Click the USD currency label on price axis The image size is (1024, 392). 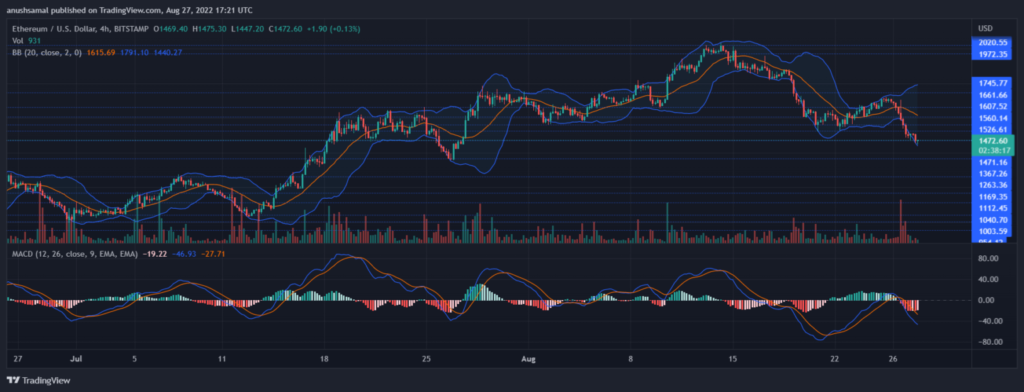pos(985,29)
